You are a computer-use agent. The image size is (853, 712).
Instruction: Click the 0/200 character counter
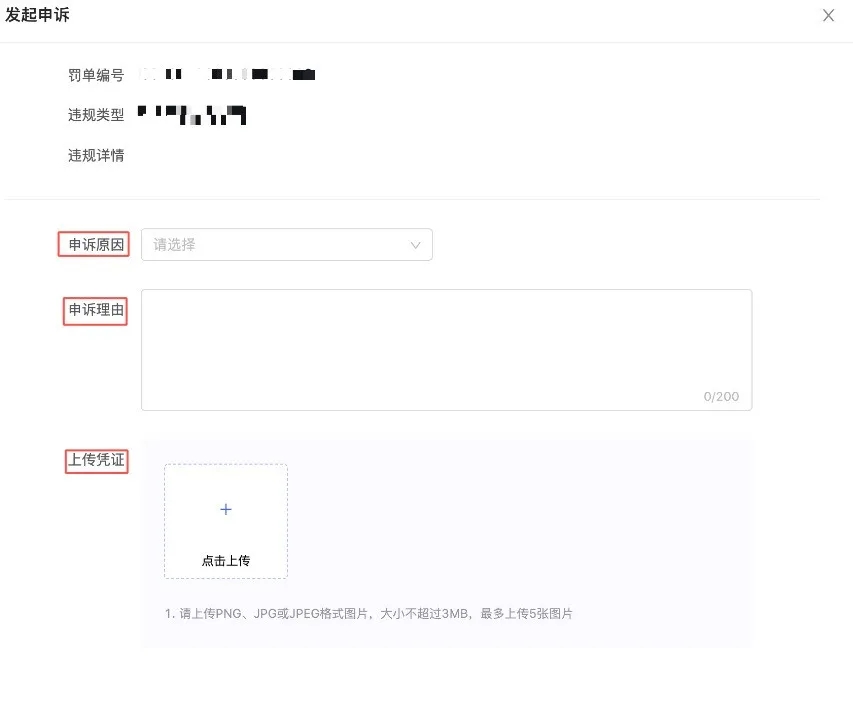pyautogui.click(x=721, y=397)
